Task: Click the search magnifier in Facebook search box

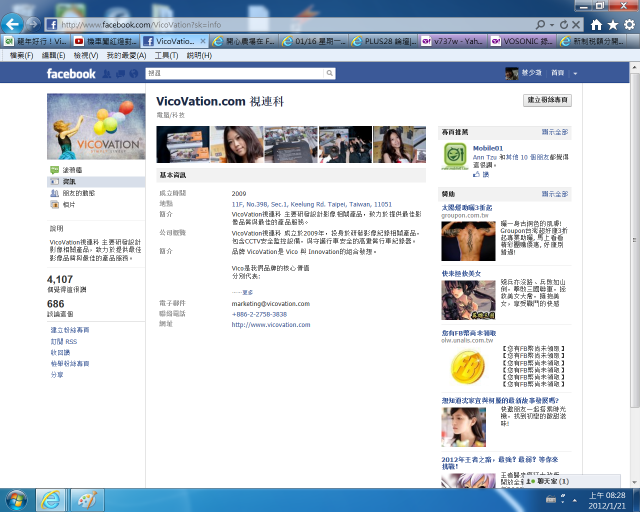Action: pos(329,73)
